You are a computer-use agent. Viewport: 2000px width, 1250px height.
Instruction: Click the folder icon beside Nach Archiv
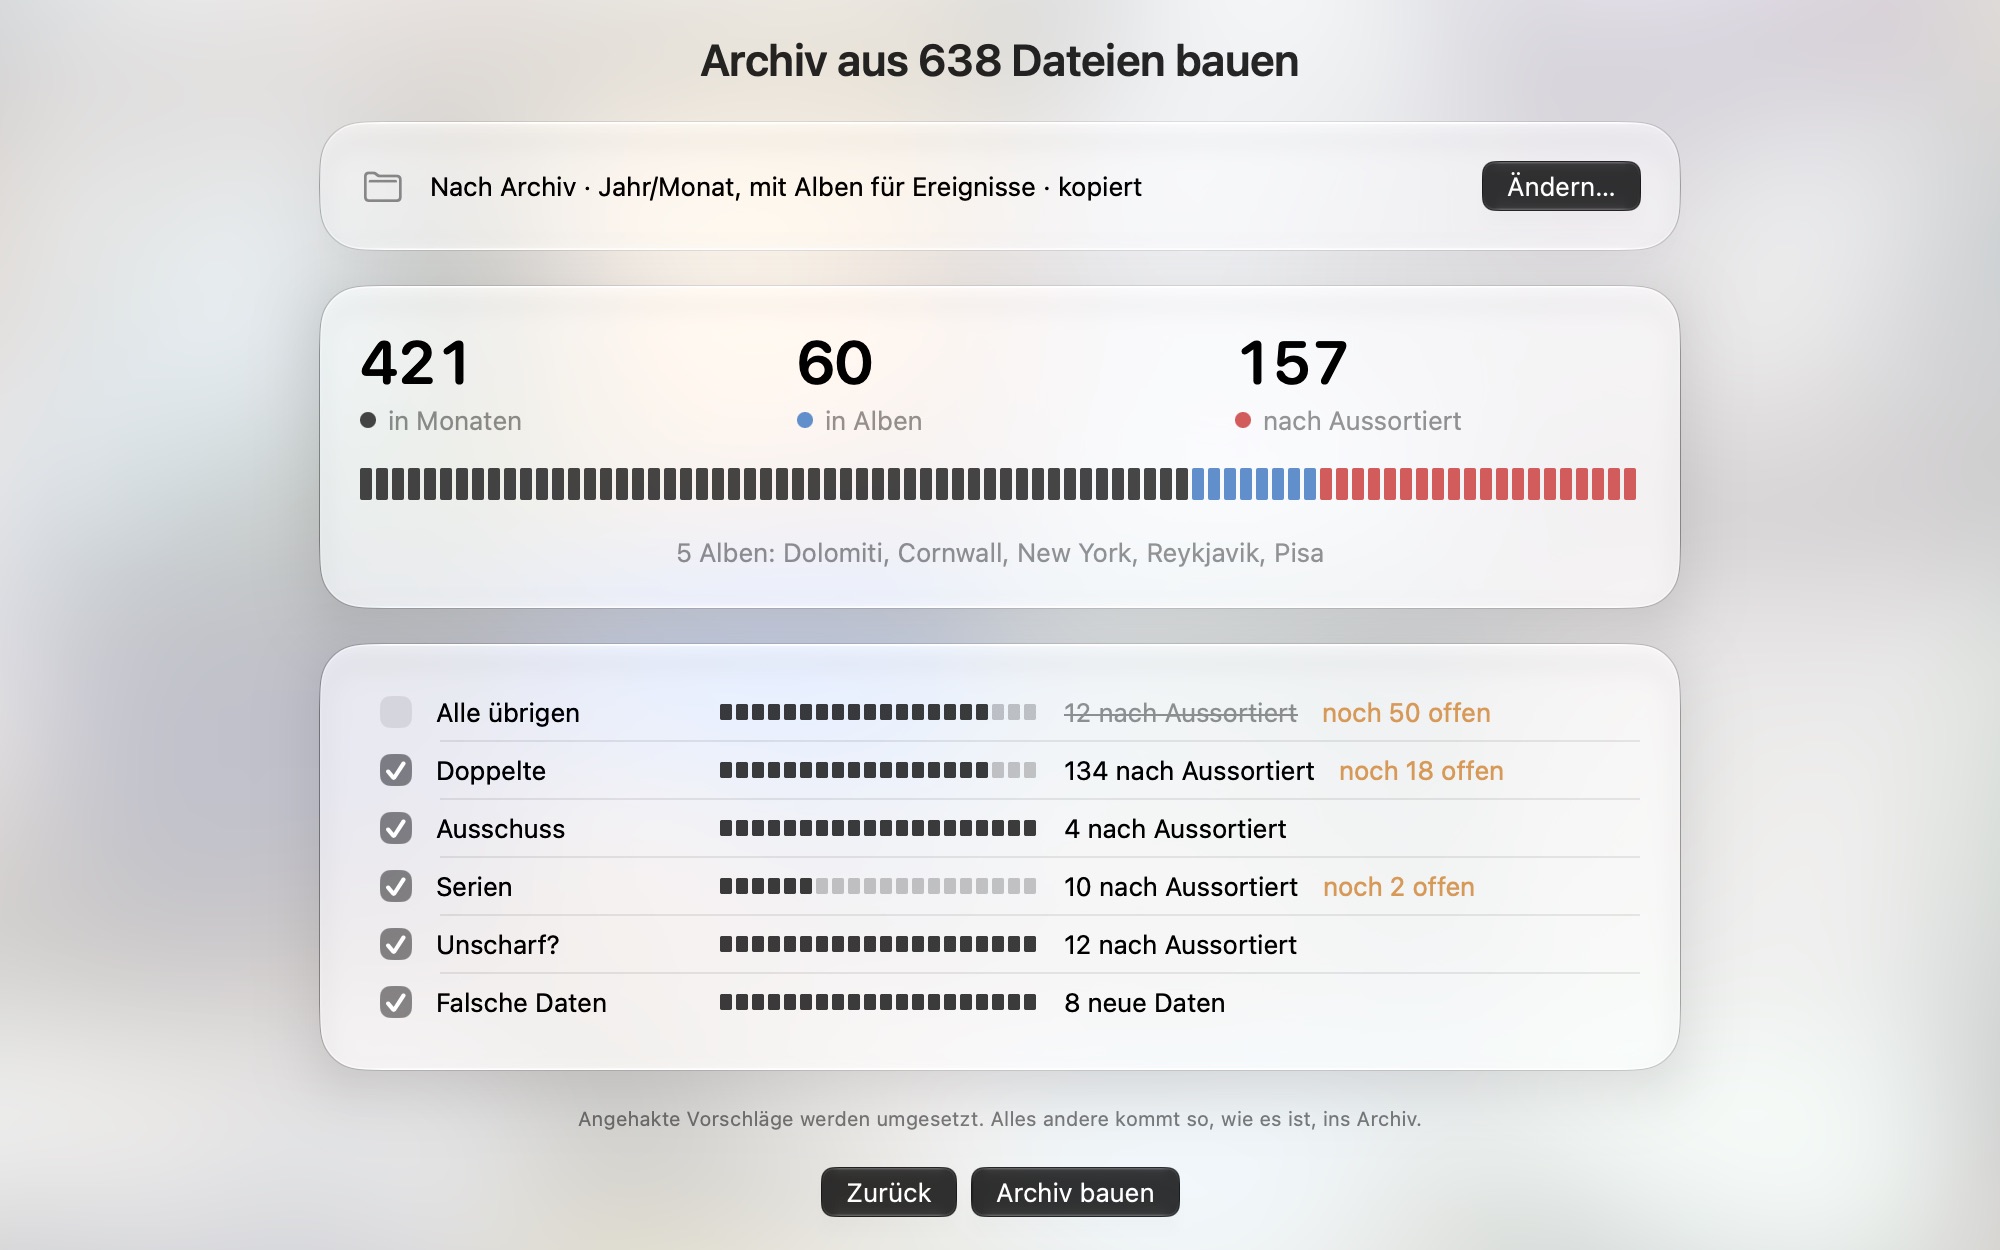coord(382,187)
